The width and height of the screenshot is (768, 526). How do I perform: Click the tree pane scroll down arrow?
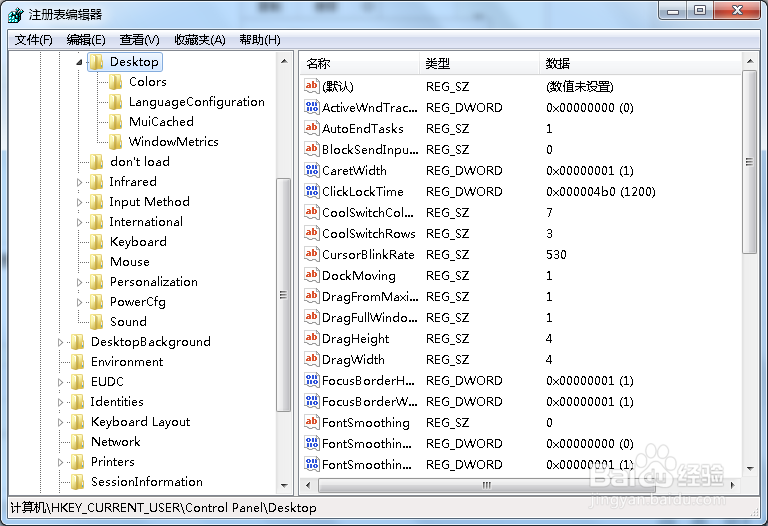pos(284,485)
